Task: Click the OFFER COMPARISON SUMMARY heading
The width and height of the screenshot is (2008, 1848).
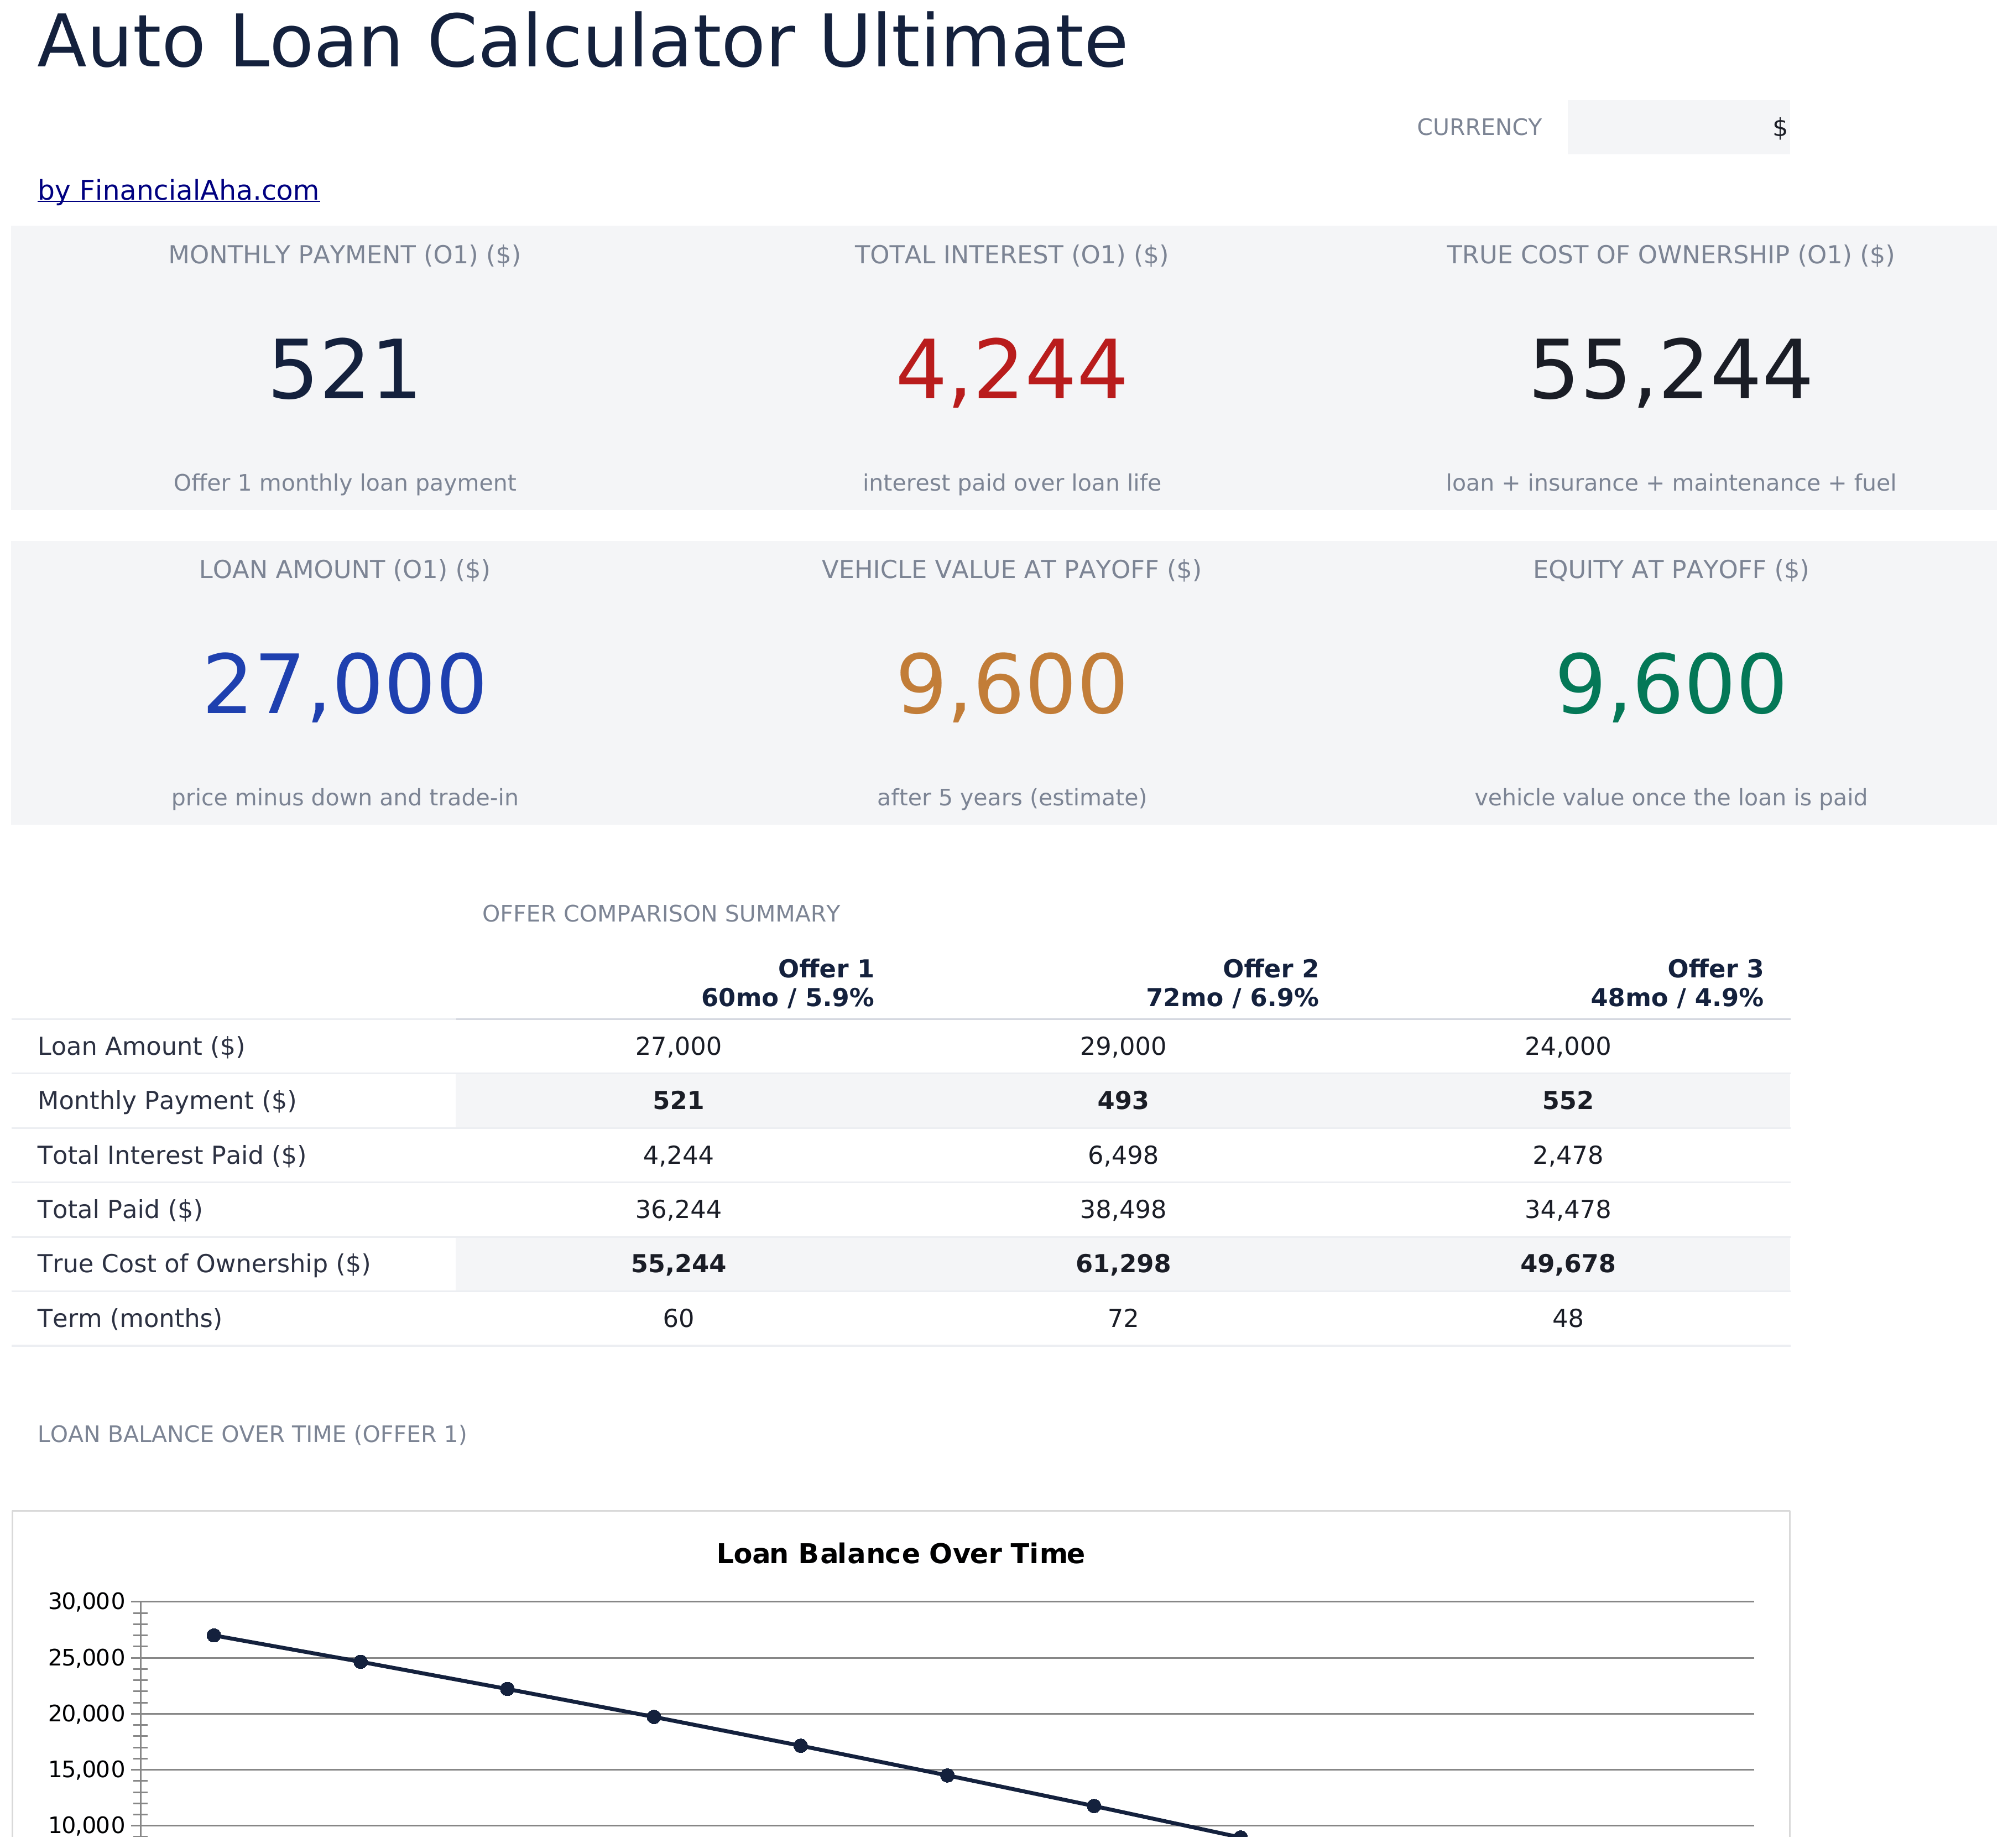Action: click(660, 914)
